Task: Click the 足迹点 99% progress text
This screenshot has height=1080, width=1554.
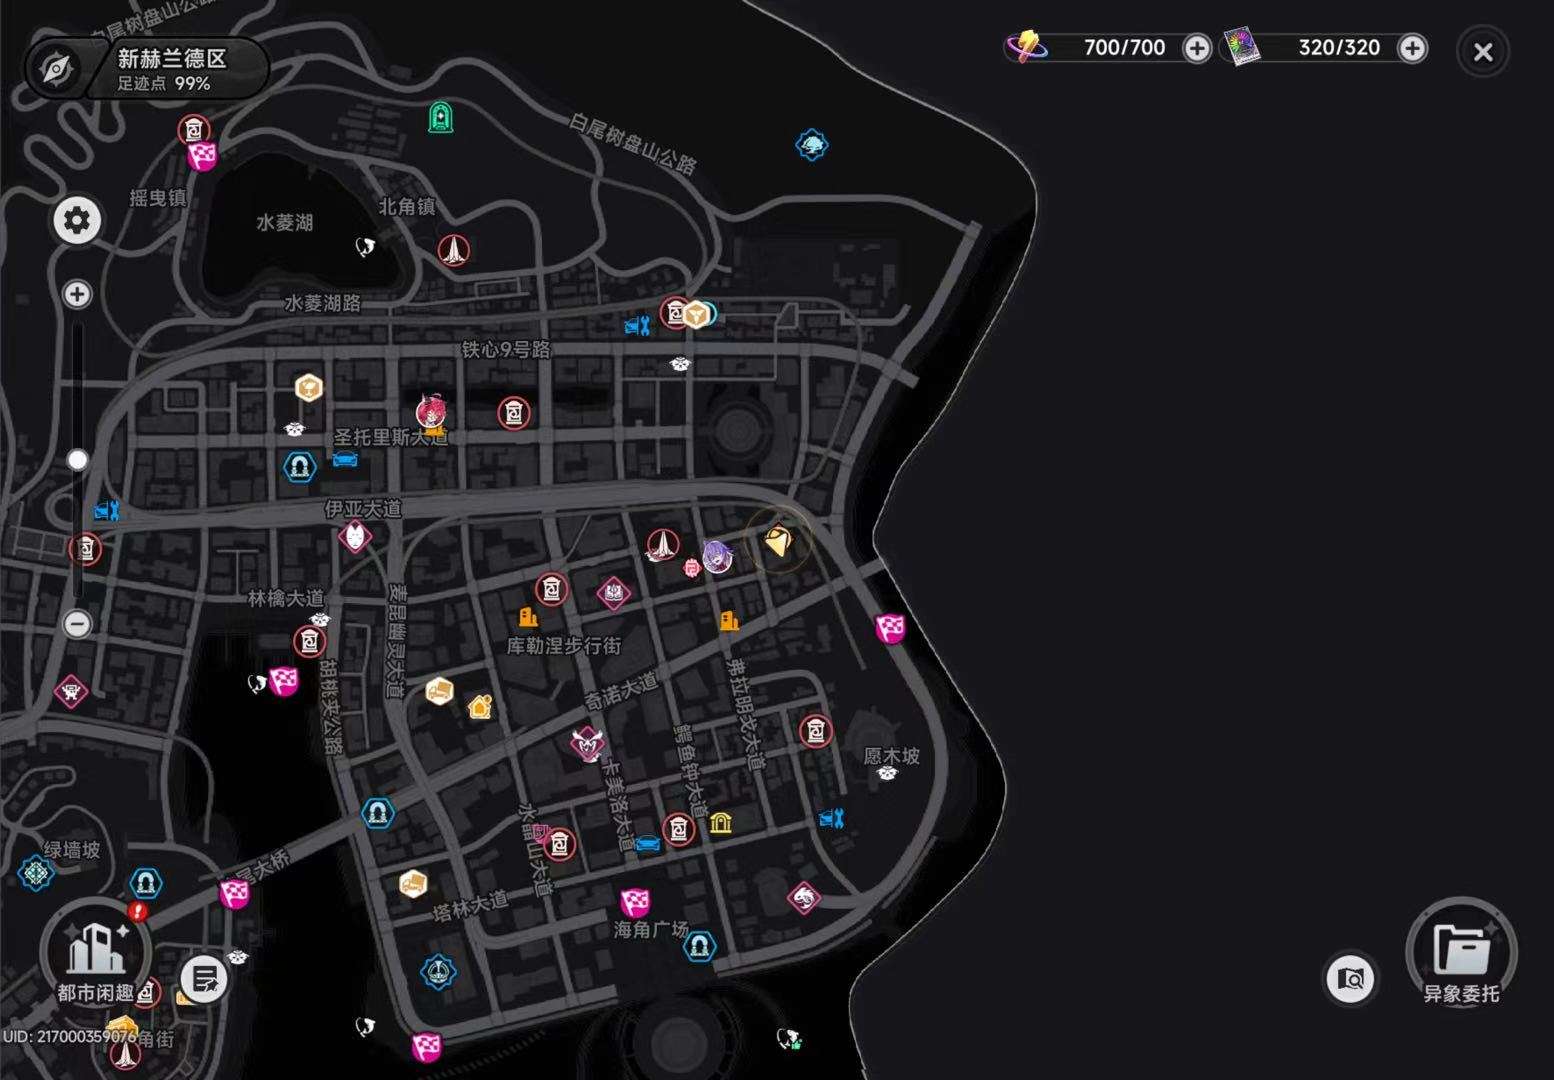Action: (164, 84)
